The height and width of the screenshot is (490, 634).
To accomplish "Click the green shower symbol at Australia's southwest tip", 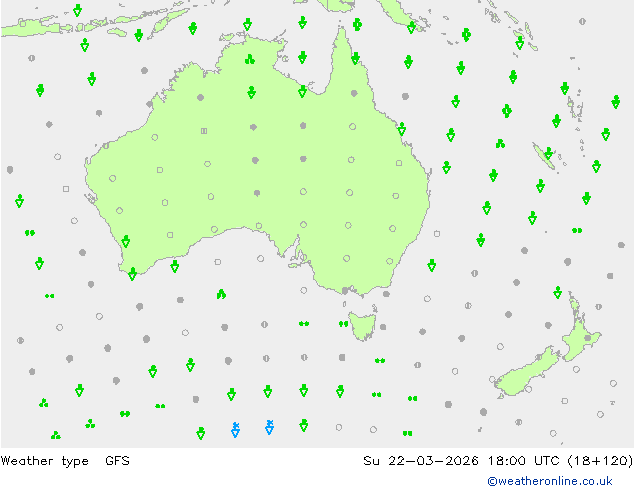I will click(132, 274).
